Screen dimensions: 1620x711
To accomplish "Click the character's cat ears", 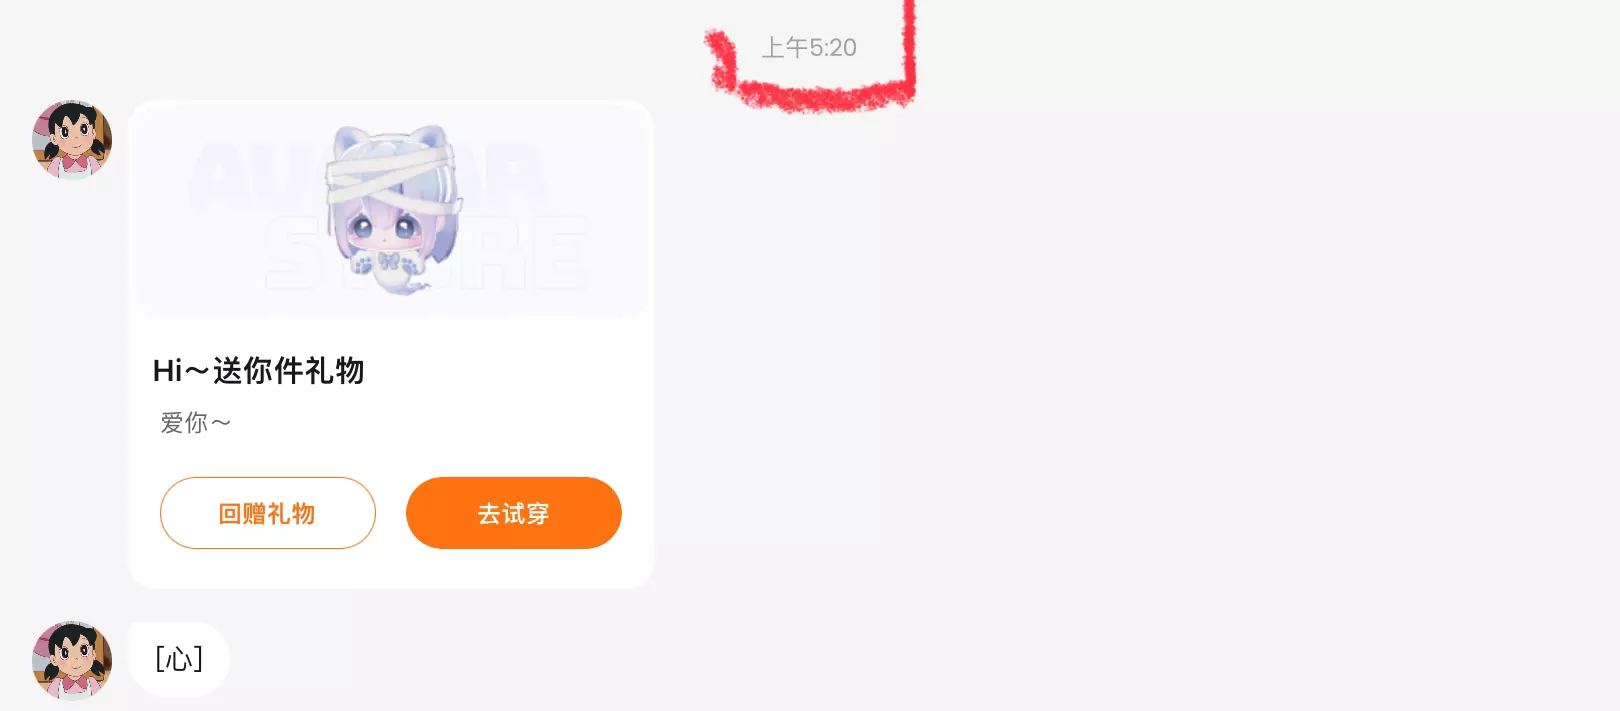I will click(x=392, y=138).
